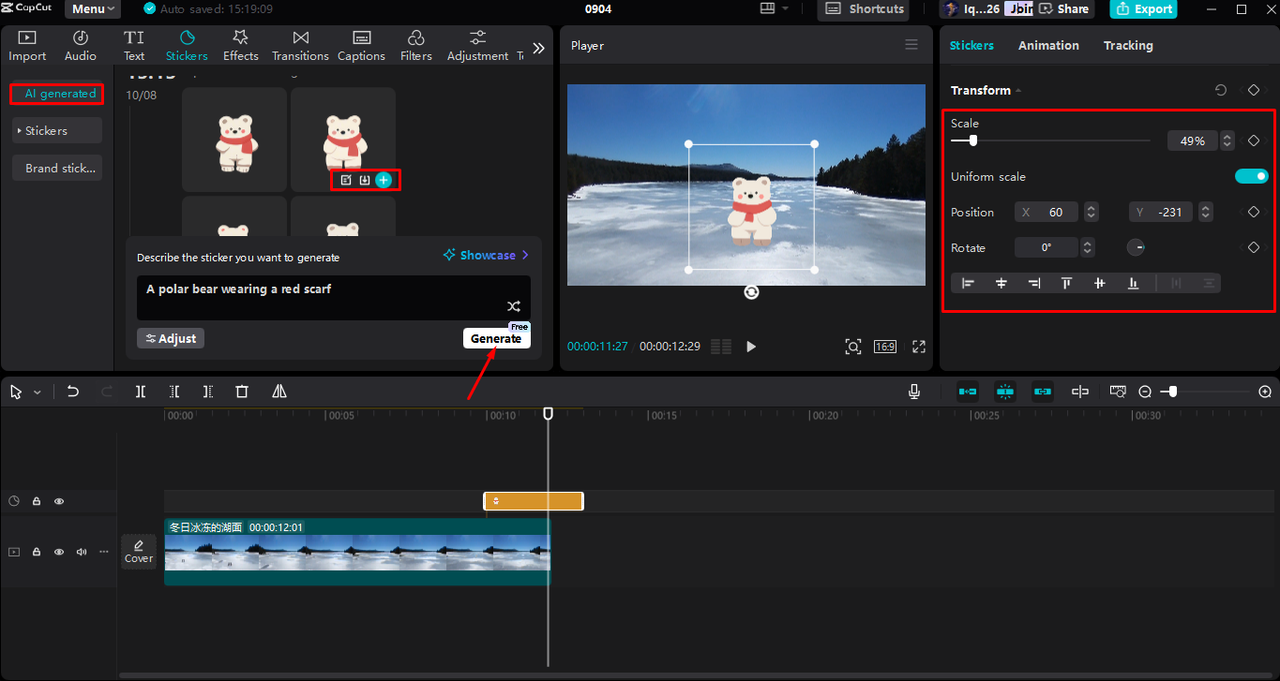Open the 16:9 aspect ratio selector
This screenshot has width=1280, height=681.
click(885, 346)
